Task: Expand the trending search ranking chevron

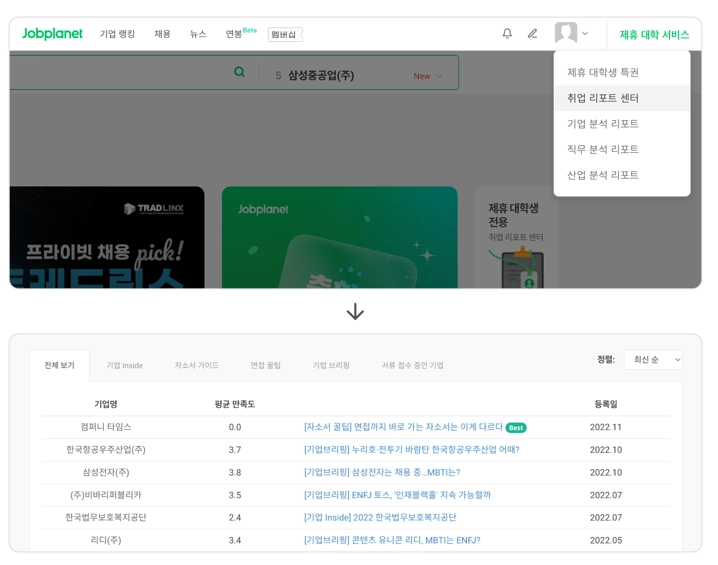Action: [x=439, y=76]
